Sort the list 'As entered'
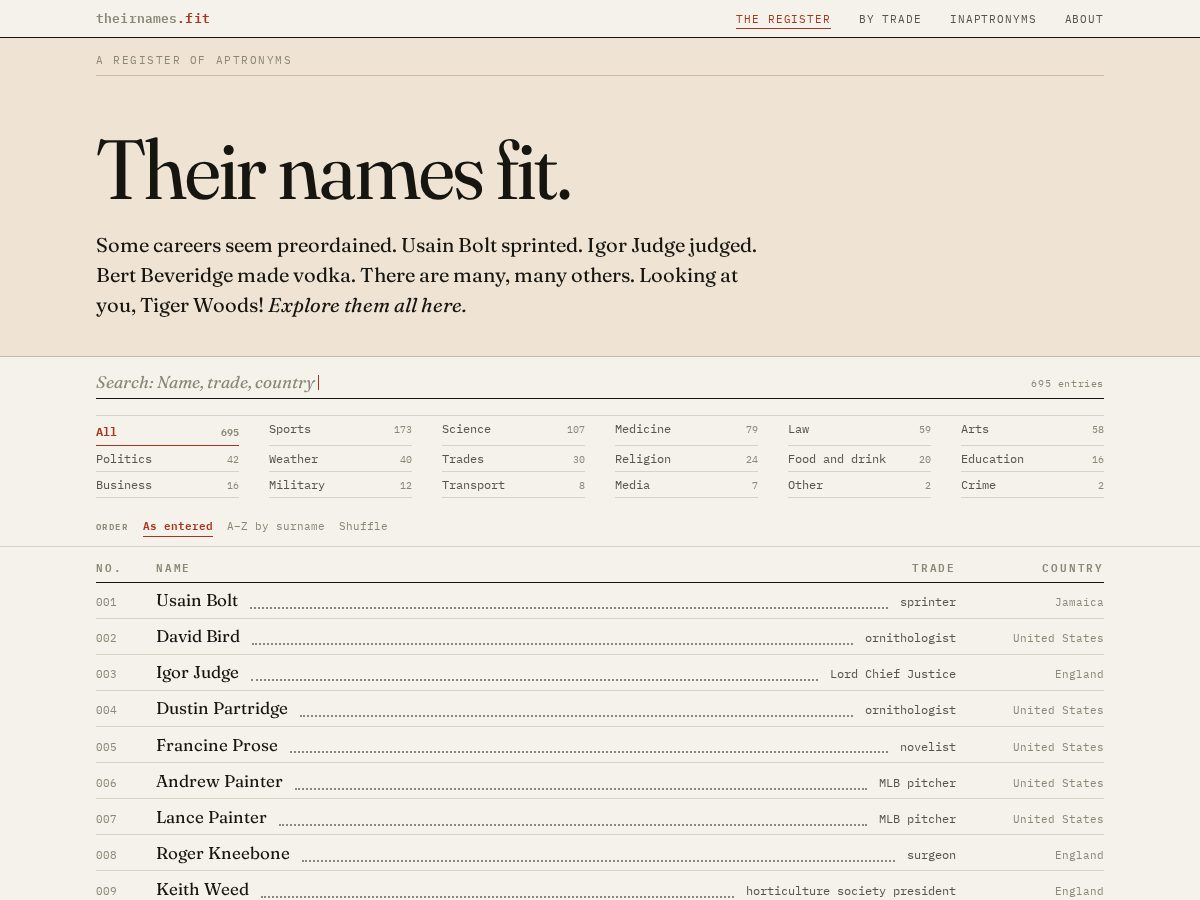 pyautogui.click(x=178, y=526)
